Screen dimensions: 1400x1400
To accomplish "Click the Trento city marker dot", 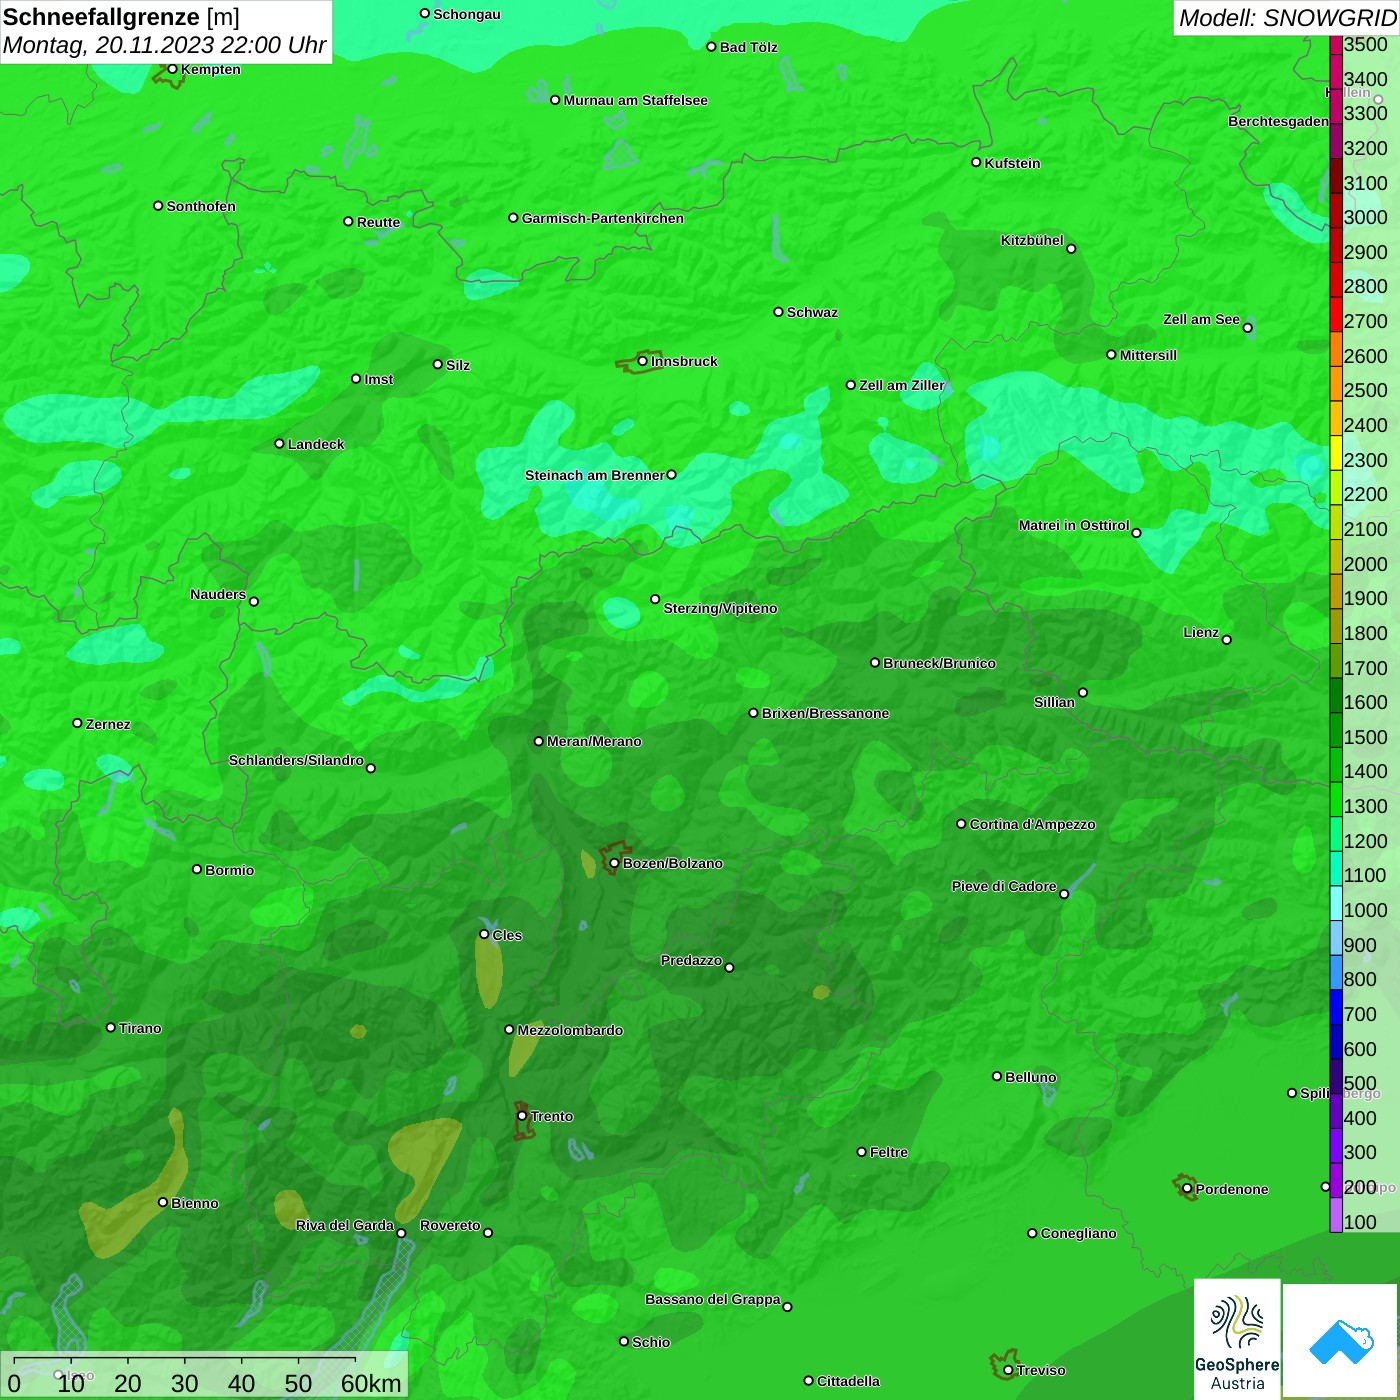I will (x=522, y=1116).
